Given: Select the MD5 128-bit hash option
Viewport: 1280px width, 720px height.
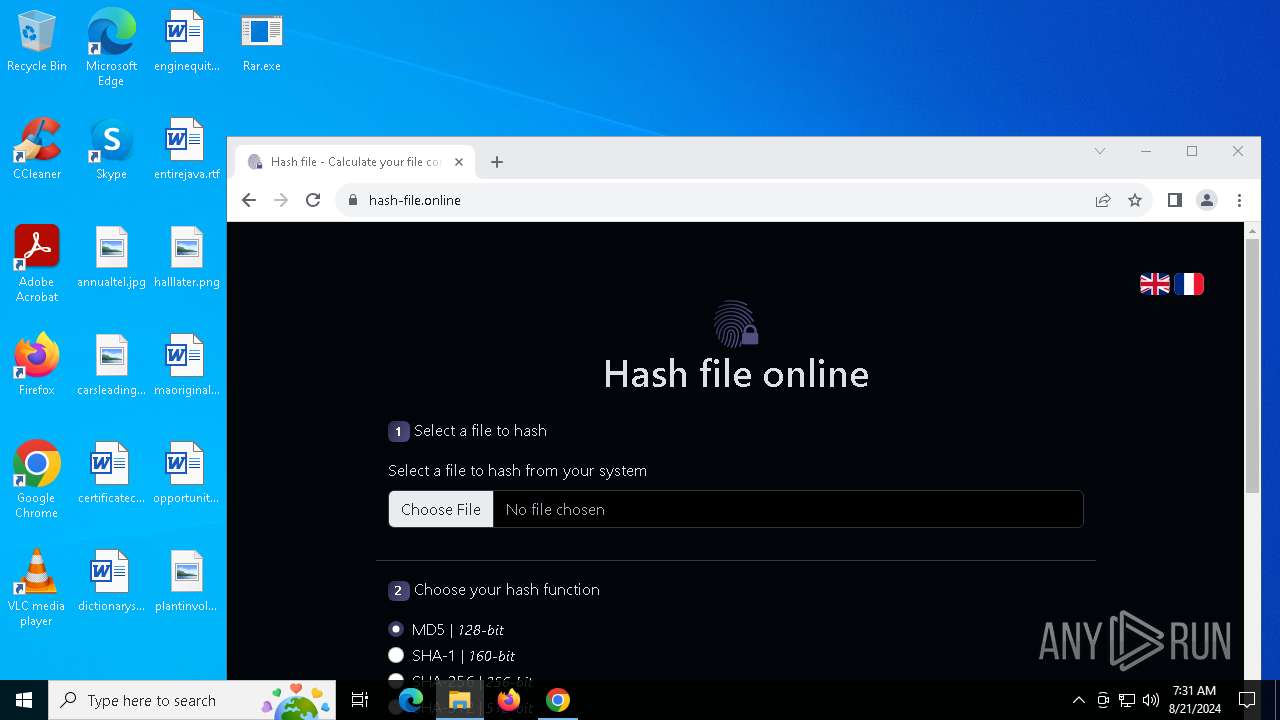Looking at the screenshot, I should 396,630.
